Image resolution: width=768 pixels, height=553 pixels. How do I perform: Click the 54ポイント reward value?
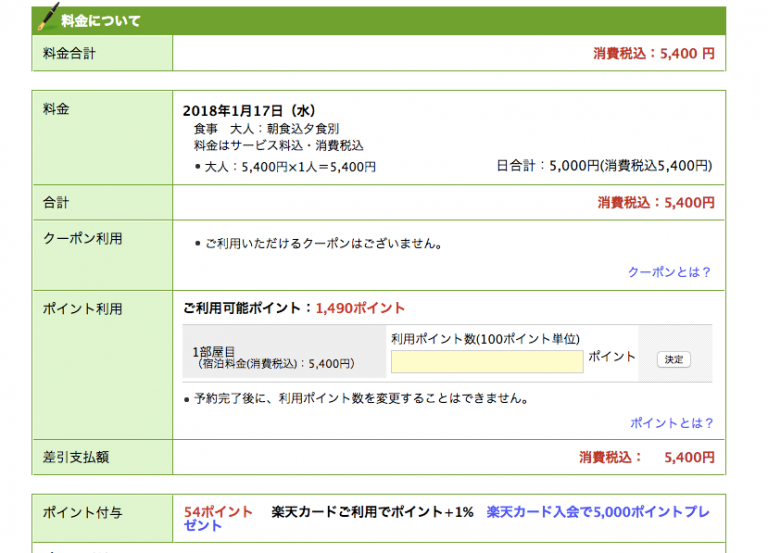click(218, 512)
